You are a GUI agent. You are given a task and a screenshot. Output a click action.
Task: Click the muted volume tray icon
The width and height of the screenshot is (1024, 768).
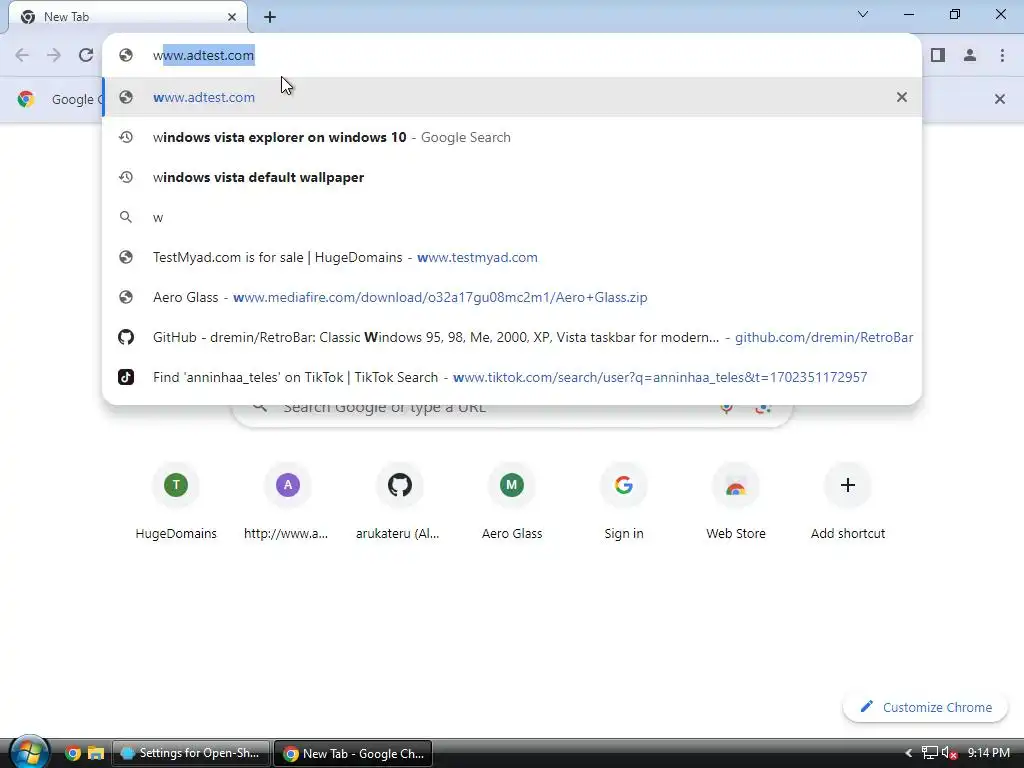950,753
